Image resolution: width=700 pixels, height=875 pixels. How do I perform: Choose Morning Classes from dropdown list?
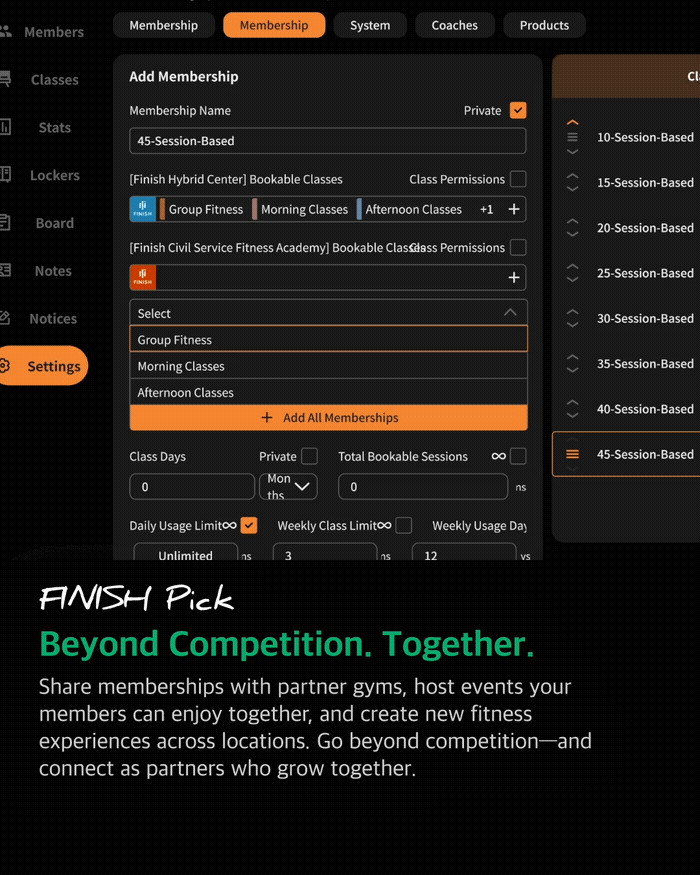point(328,366)
